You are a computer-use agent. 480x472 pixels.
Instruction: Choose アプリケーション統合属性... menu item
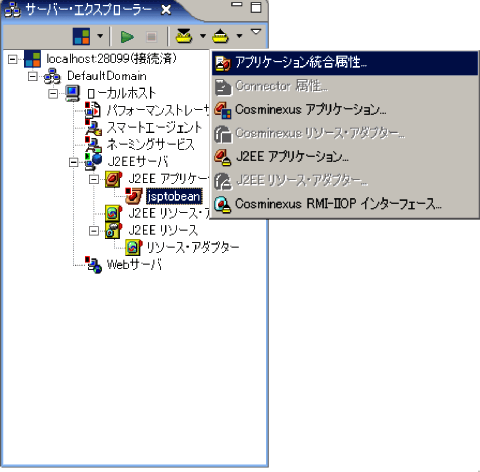345,63
